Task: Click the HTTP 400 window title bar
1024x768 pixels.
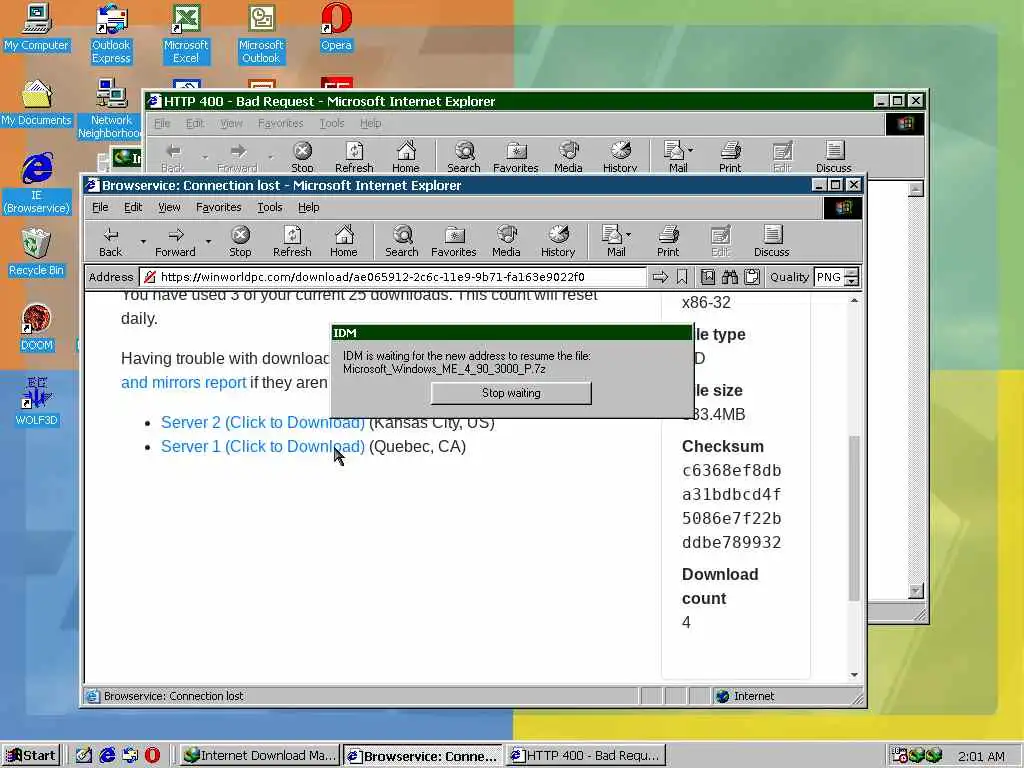Action: (509, 101)
